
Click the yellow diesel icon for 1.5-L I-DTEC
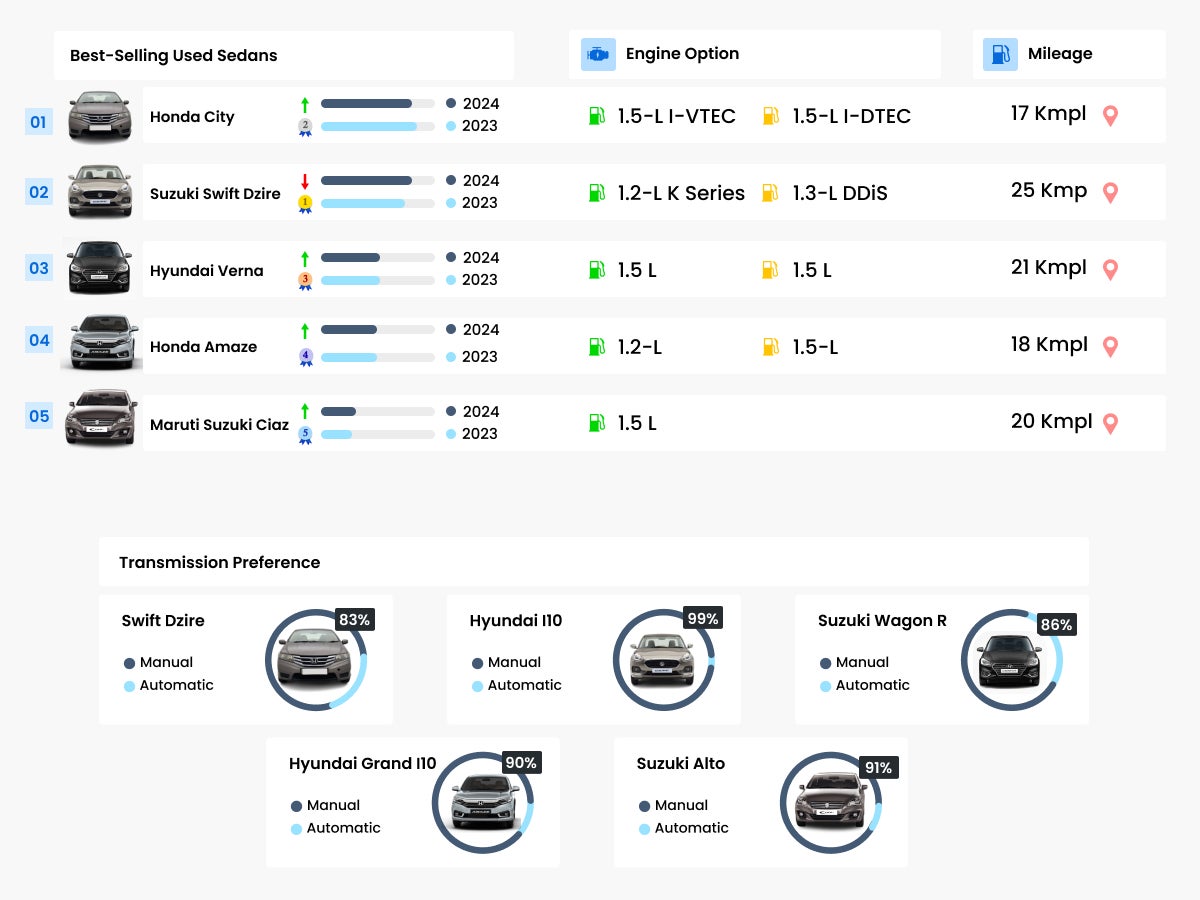coord(770,116)
